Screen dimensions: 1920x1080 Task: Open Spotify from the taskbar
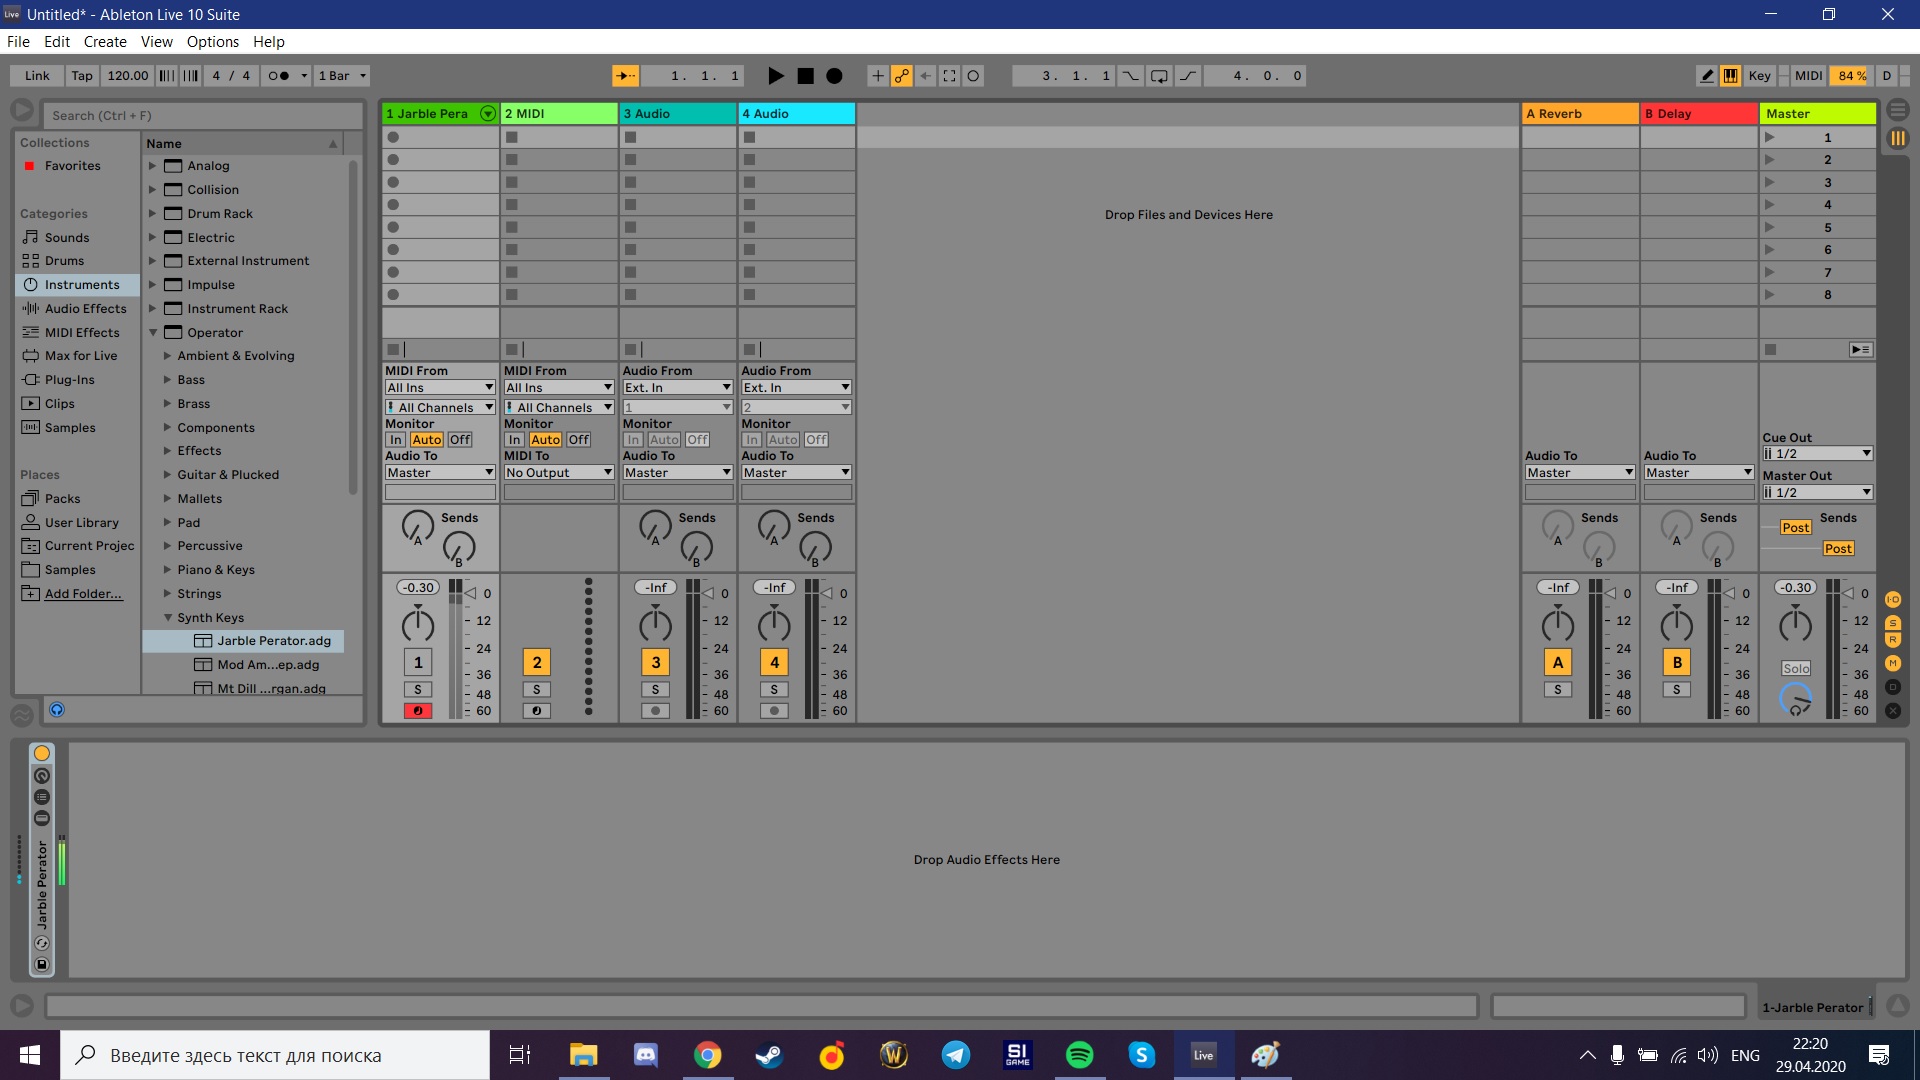pyautogui.click(x=1079, y=1055)
